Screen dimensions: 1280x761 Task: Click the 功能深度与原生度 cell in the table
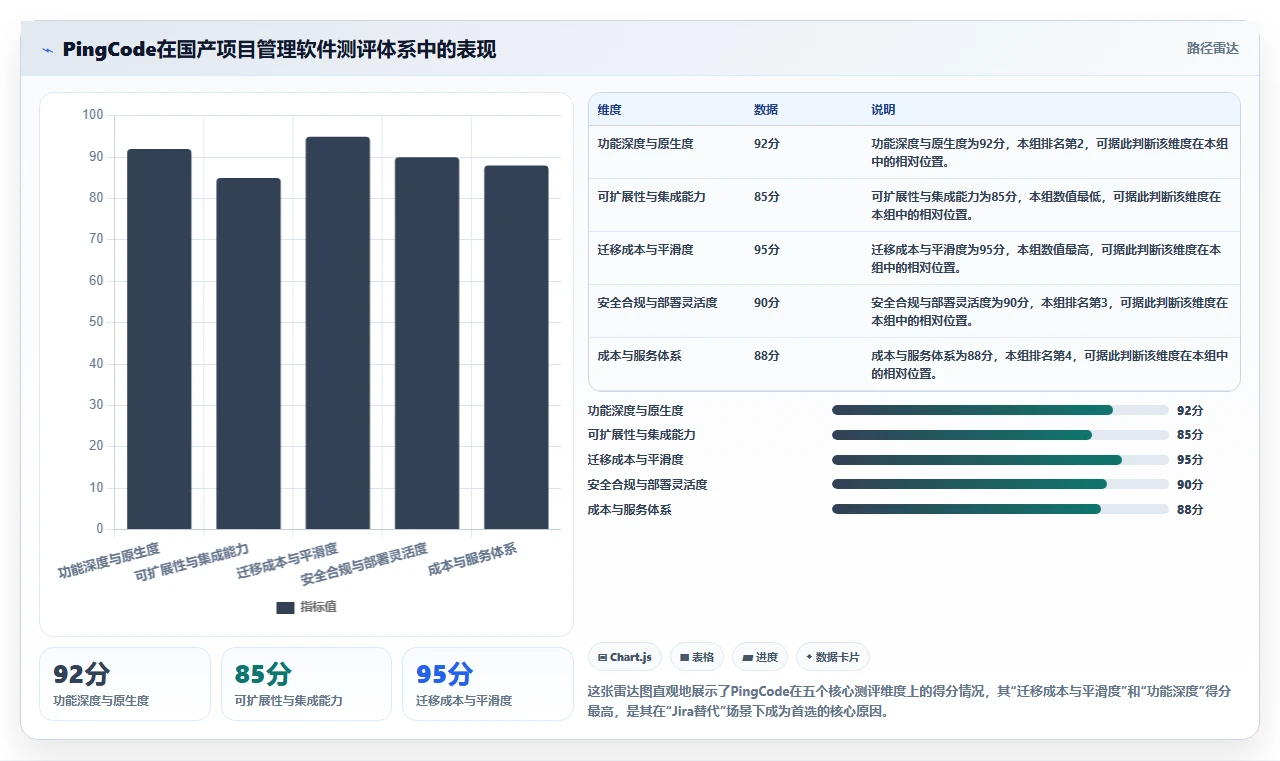(645, 144)
